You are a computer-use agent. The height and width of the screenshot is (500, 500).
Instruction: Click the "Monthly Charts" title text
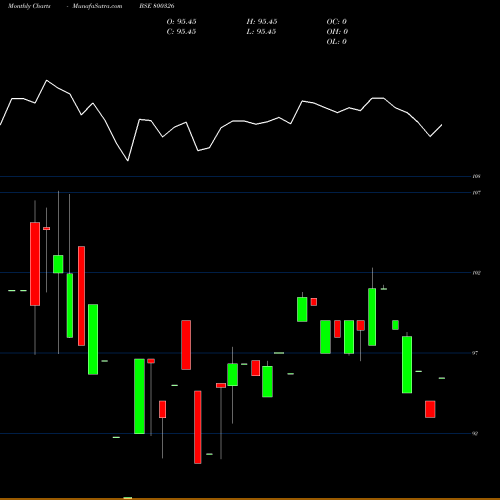(x=29, y=6)
